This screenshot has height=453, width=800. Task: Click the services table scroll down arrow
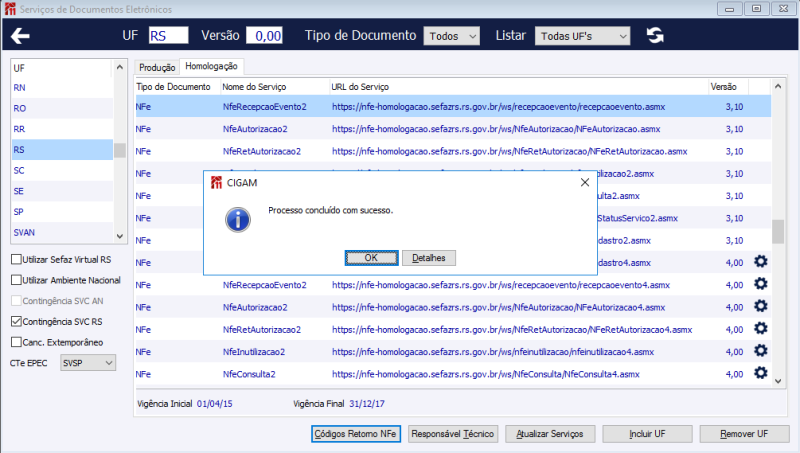pos(778,381)
